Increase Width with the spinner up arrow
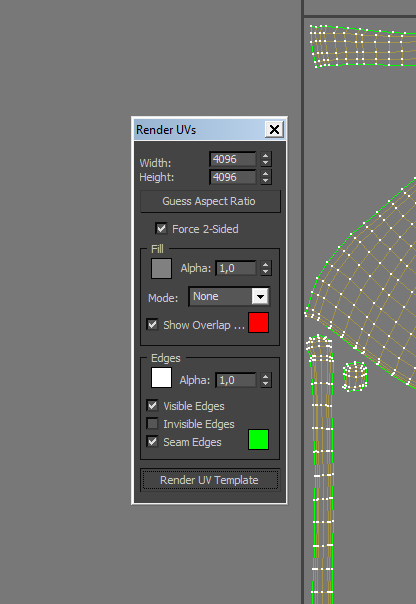 pyautogui.click(x=266, y=155)
